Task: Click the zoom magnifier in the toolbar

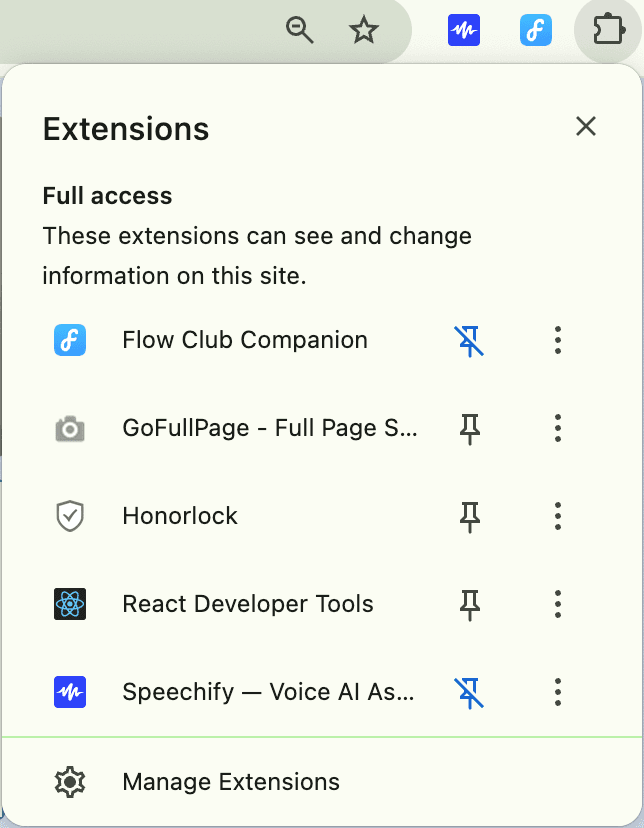Action: coord(299,30)
